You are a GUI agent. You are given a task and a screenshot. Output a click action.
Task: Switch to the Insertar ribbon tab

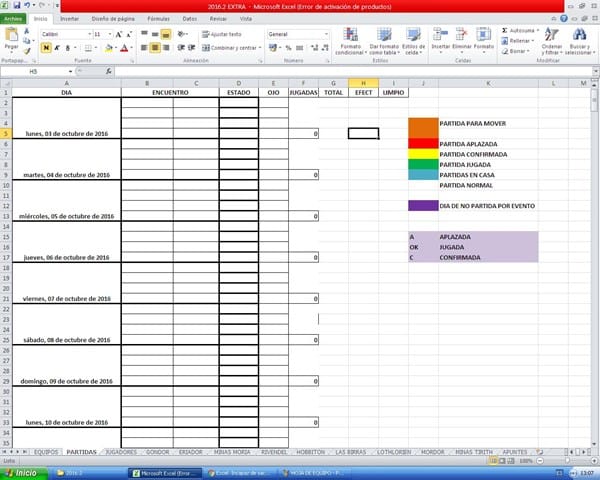point(69,19)
